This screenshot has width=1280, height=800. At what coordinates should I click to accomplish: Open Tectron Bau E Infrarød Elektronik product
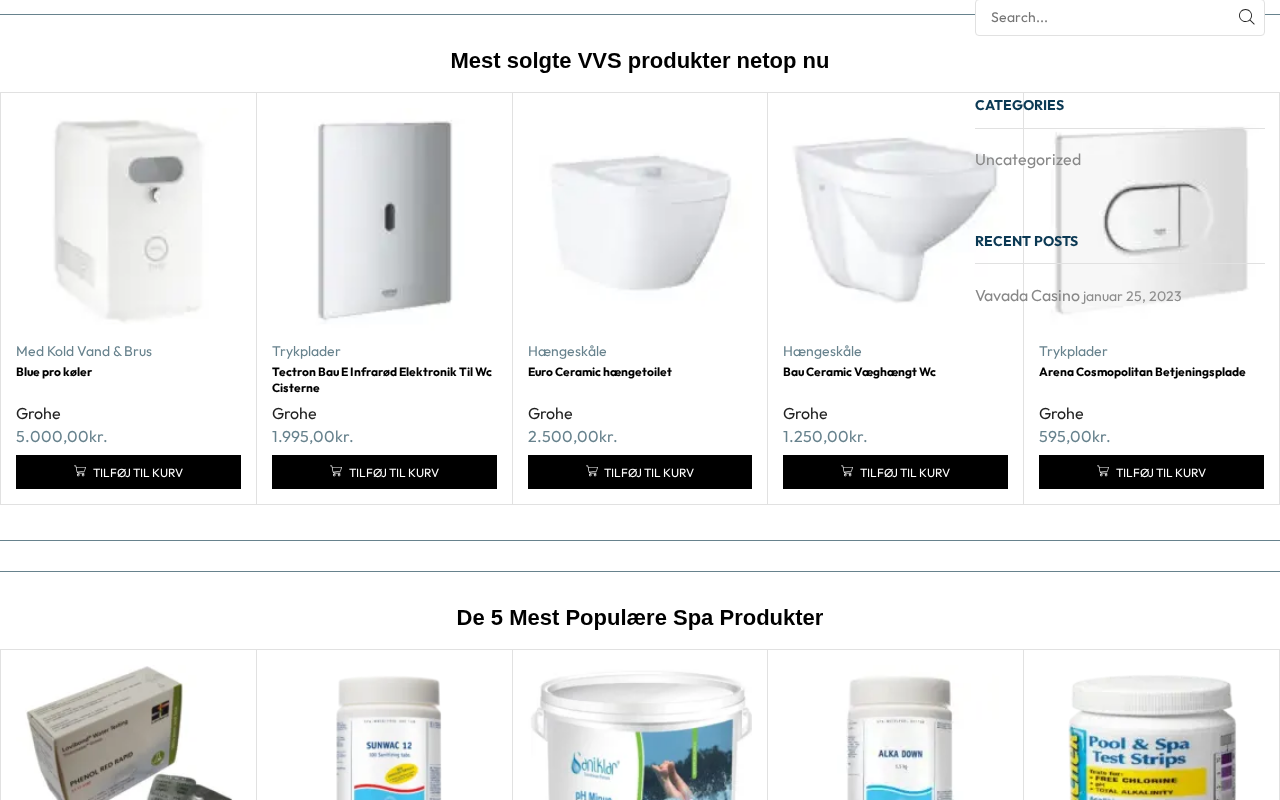click(382, 380)
